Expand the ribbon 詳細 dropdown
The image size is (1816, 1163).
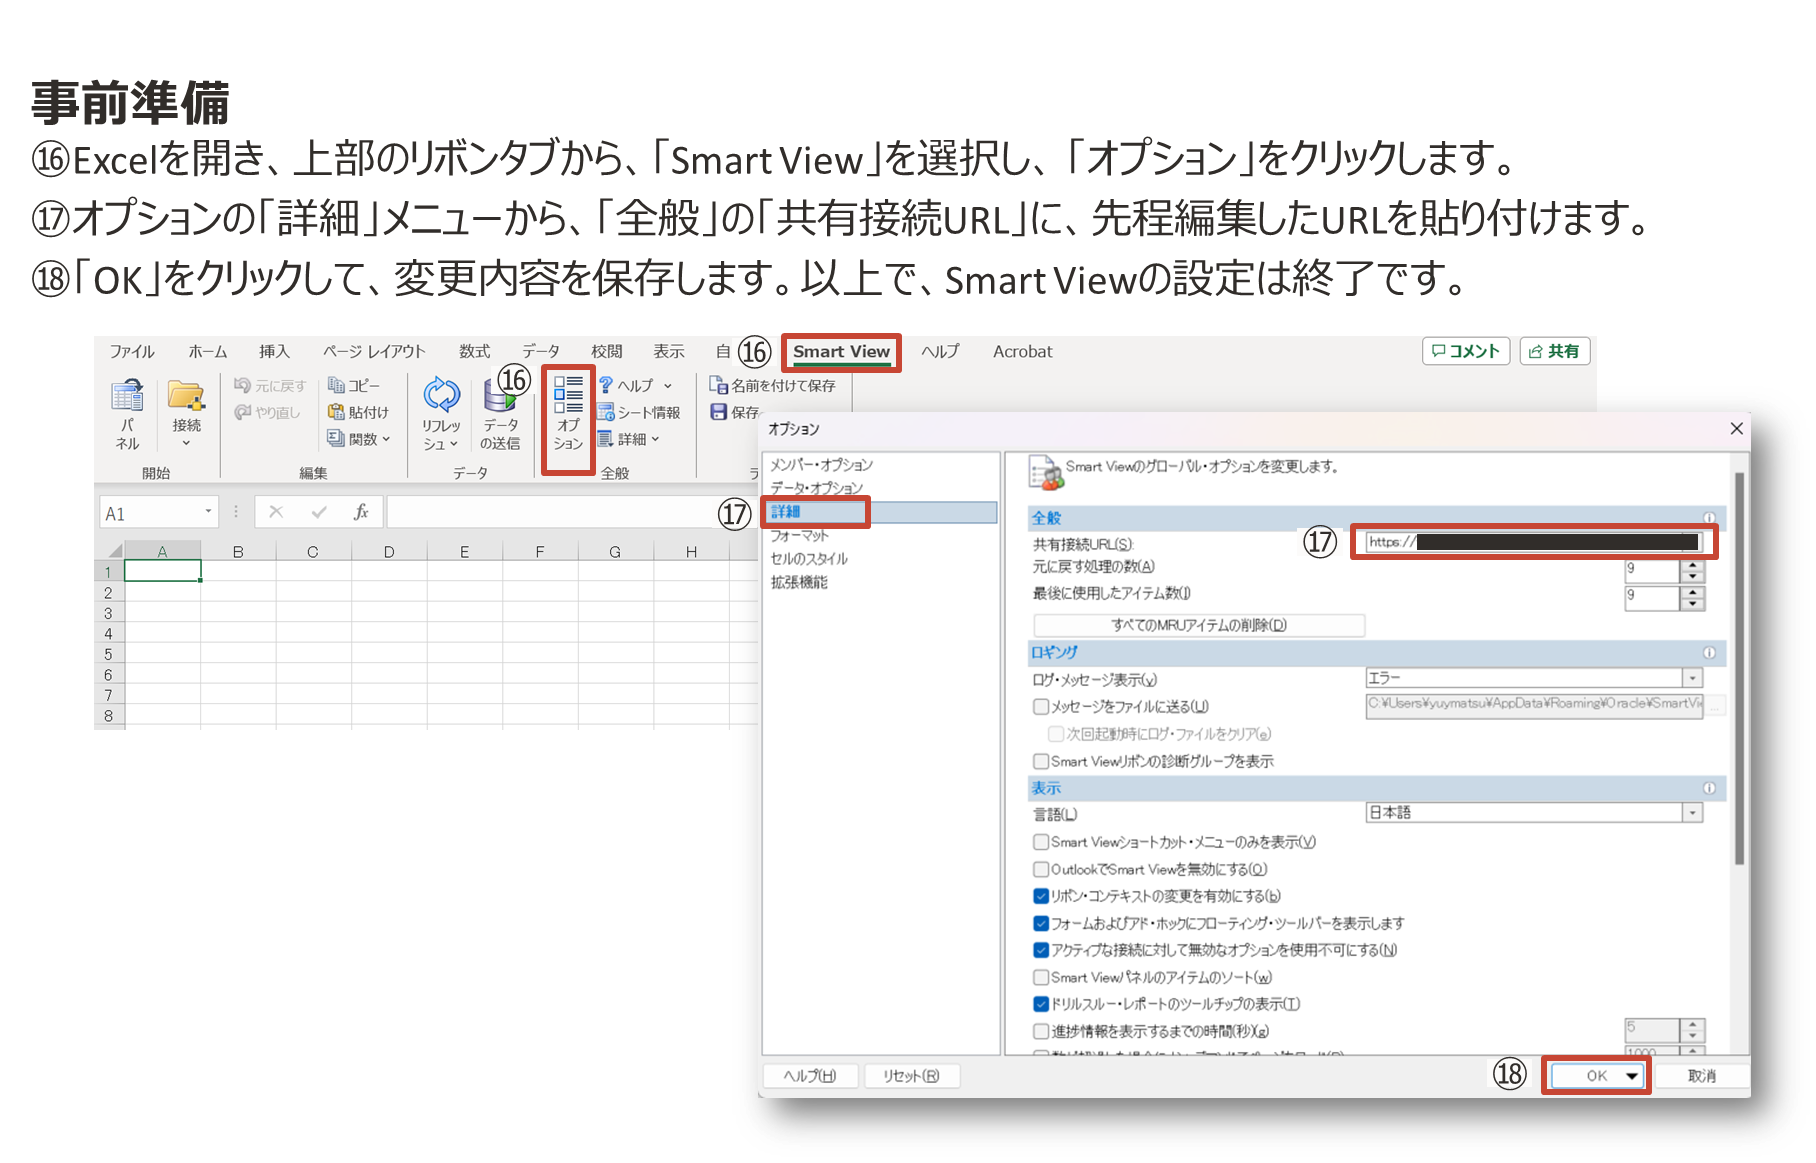point(655,439)
